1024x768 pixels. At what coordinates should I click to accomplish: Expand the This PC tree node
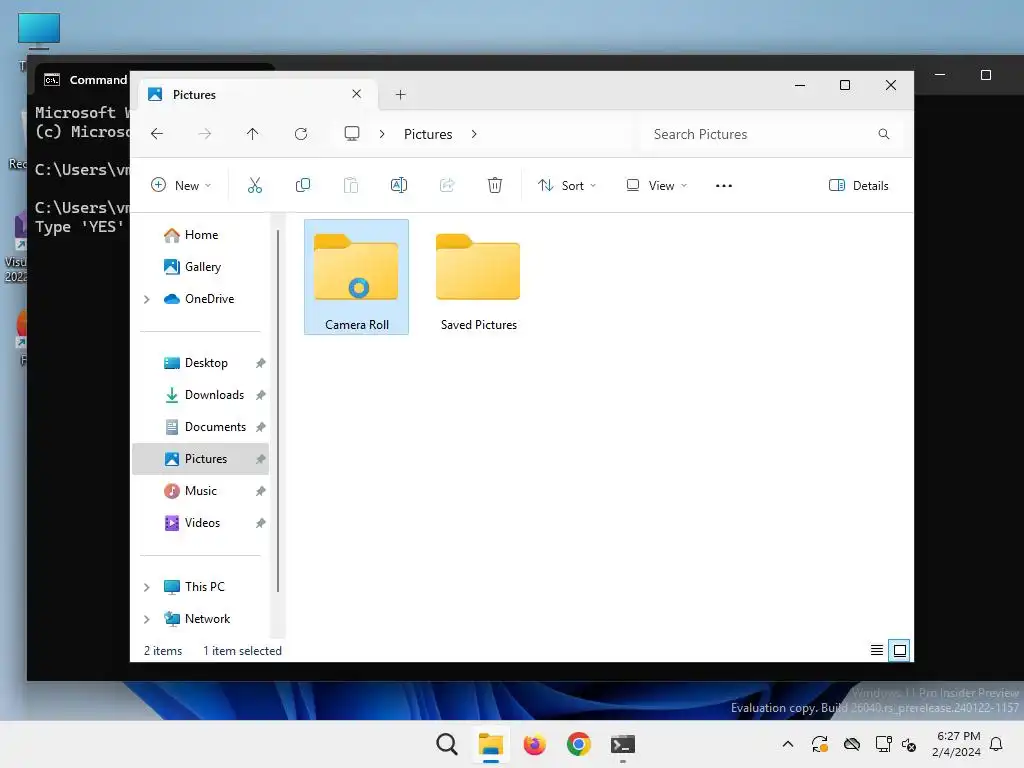click(x=147, y=587)
